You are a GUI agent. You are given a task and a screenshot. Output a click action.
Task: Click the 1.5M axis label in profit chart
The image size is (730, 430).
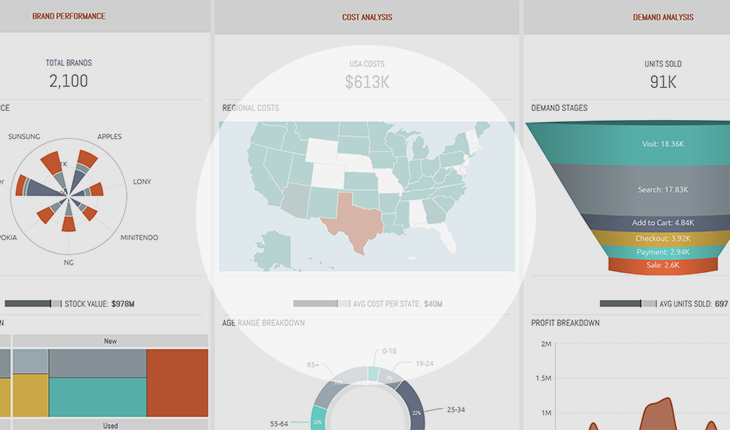(543, 378)
